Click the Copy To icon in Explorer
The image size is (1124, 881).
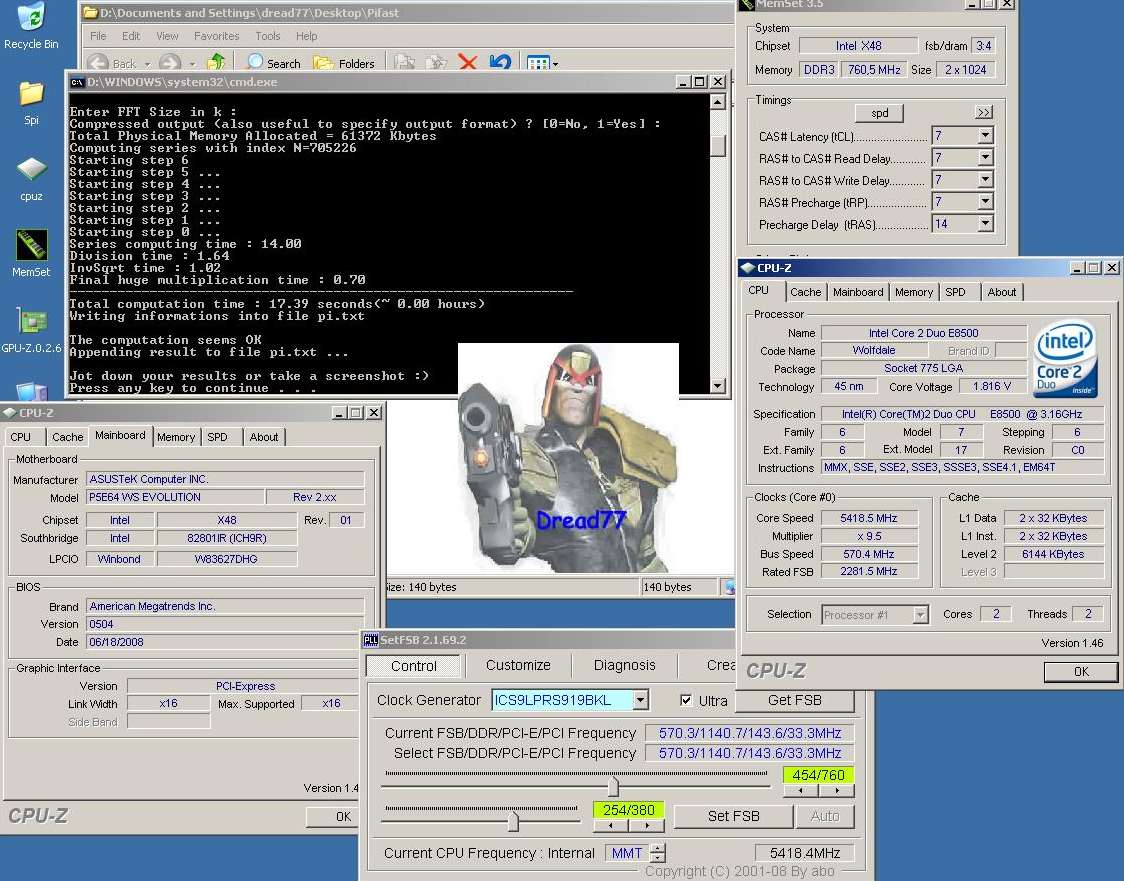tap(436, 63)
